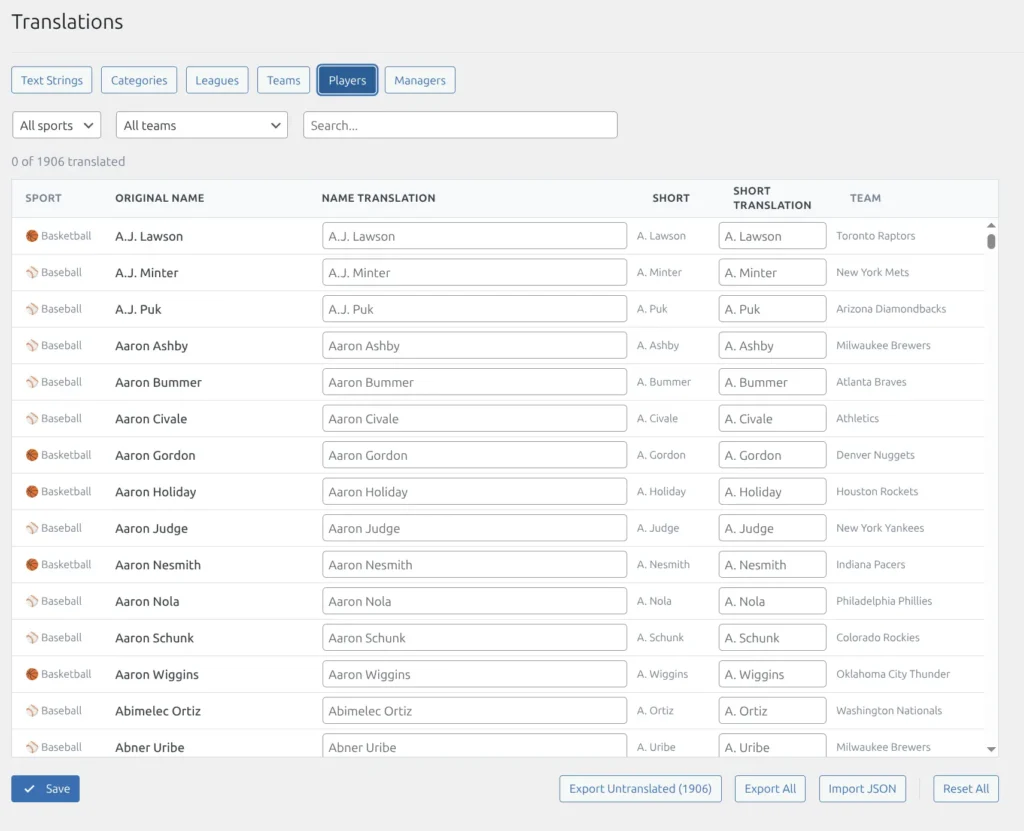The height and width of the screenshot is (831, 1024).
Task: Edit short translation field A. Ashby
Action: 773,346
